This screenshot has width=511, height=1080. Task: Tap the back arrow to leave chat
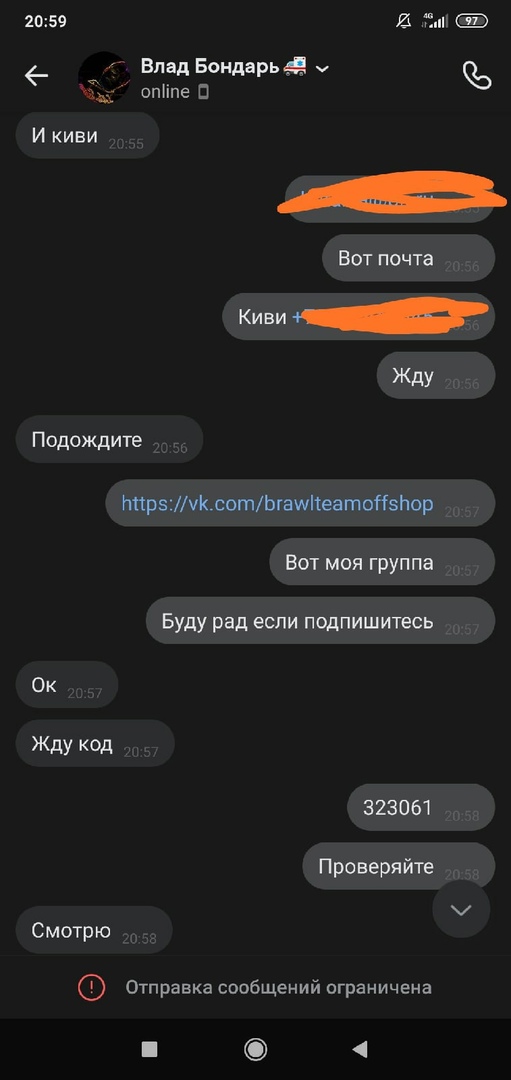coord(36,76)
